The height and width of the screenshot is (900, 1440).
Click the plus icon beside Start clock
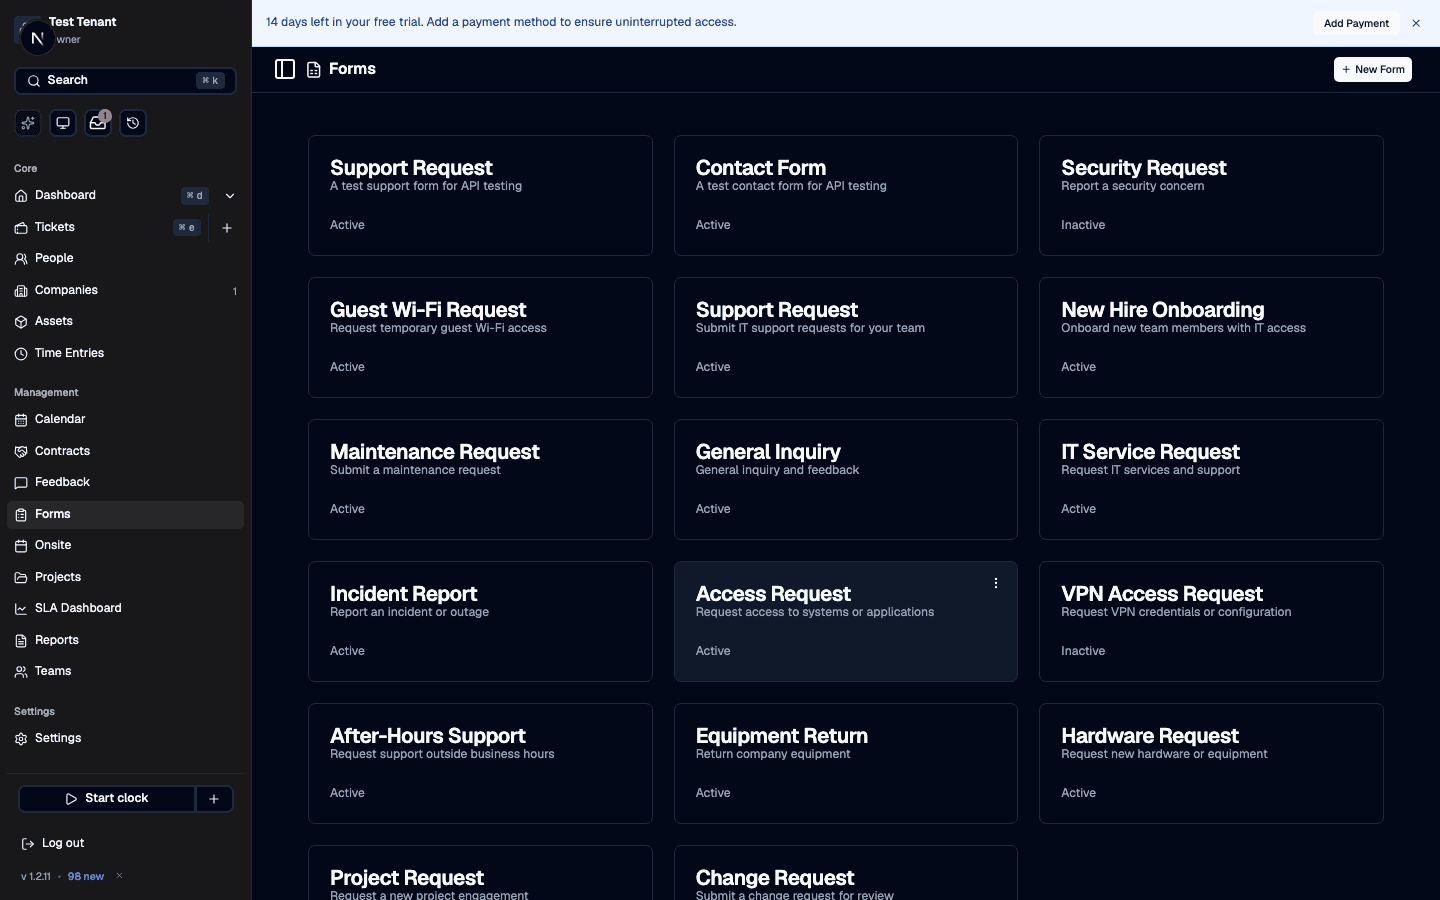(213, 799)
